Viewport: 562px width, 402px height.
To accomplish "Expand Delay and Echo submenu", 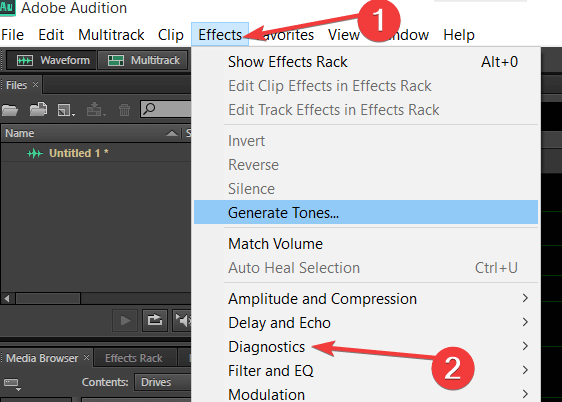I will pyautogui.click(x=366, y=323).
